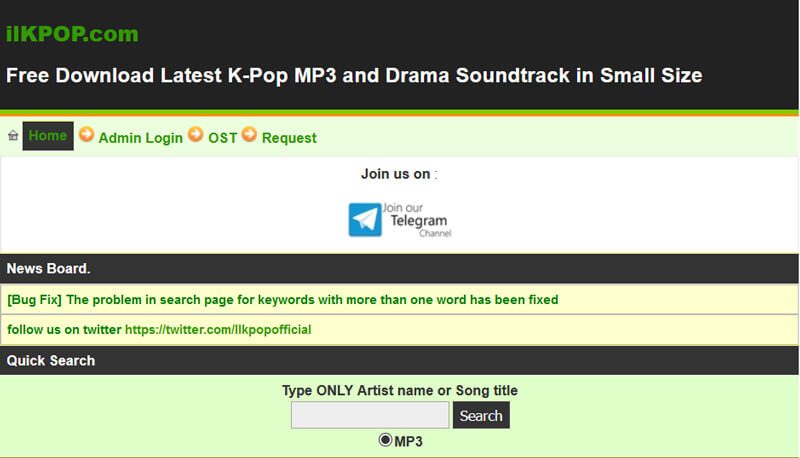Click the Search button

pos(481,415)
